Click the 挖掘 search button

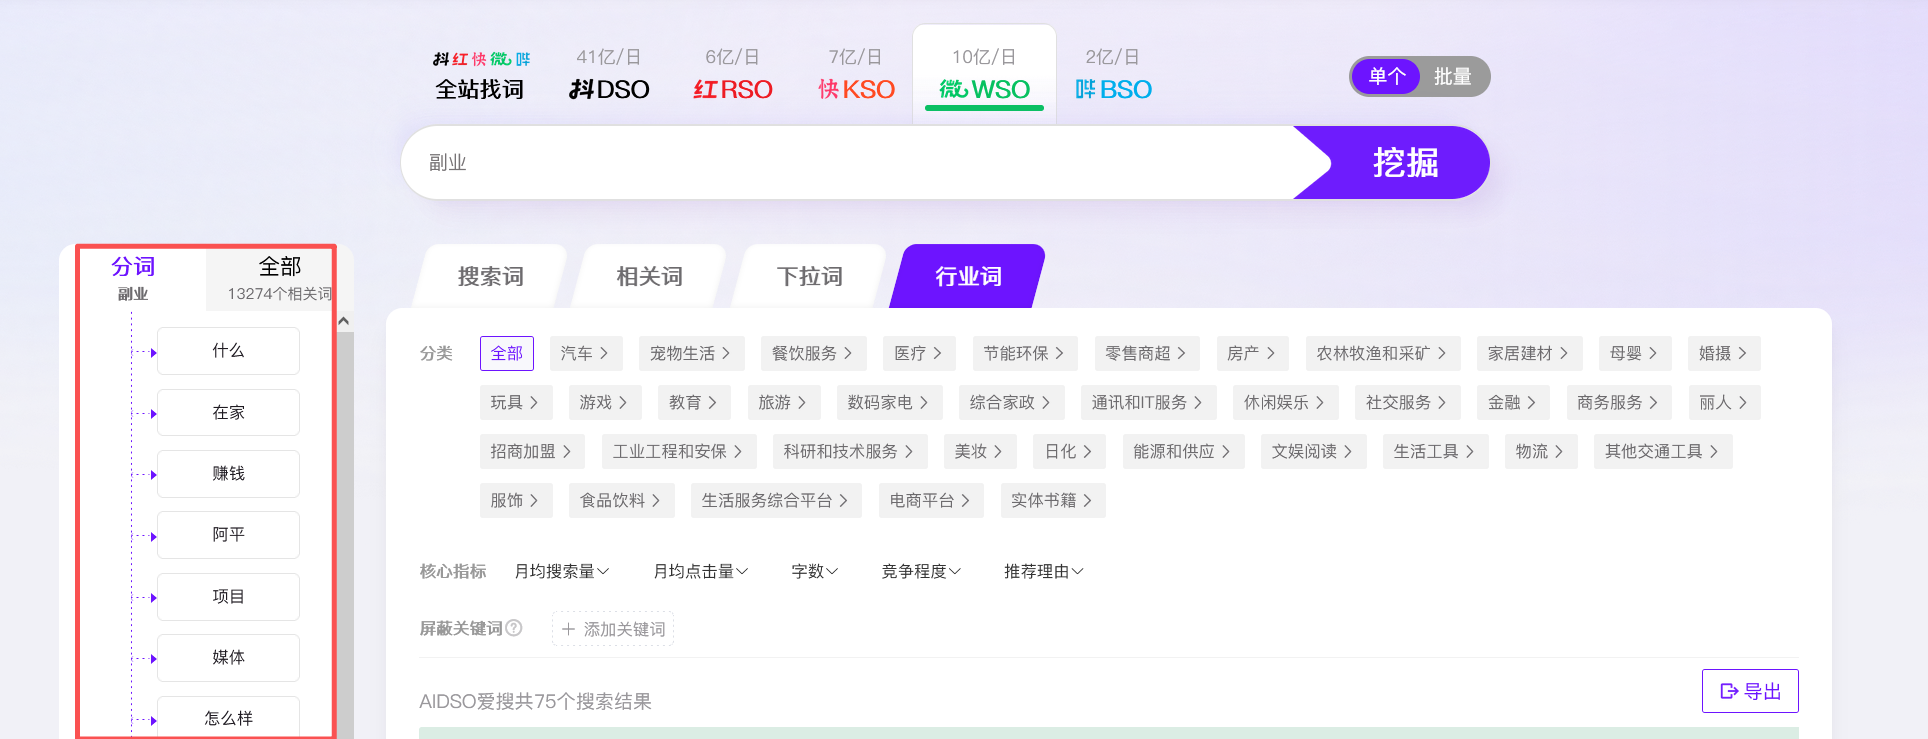pos(1404,163)
